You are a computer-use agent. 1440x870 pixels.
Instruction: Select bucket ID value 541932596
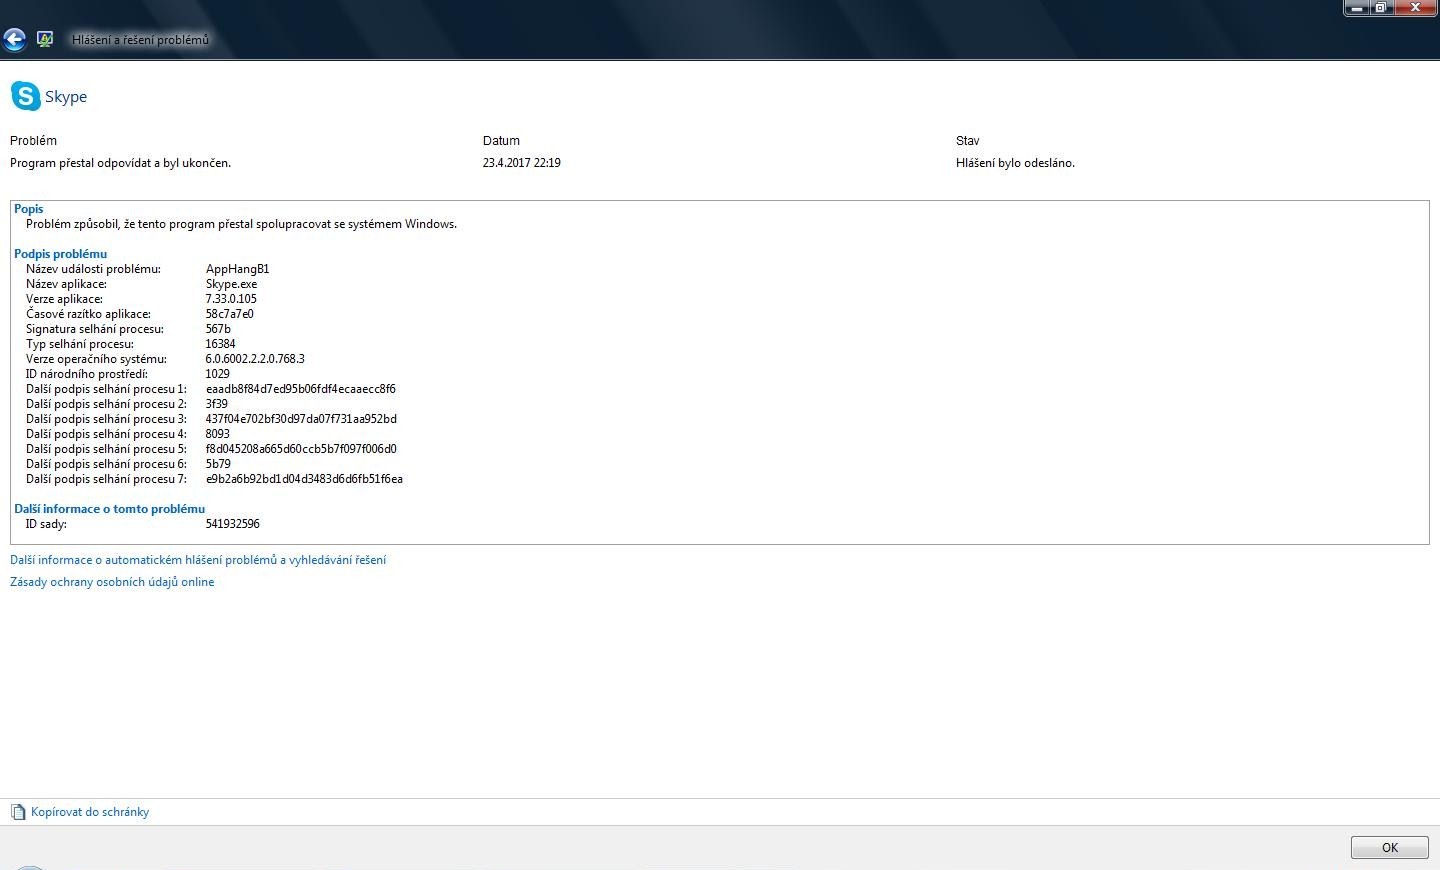(233, 524)
